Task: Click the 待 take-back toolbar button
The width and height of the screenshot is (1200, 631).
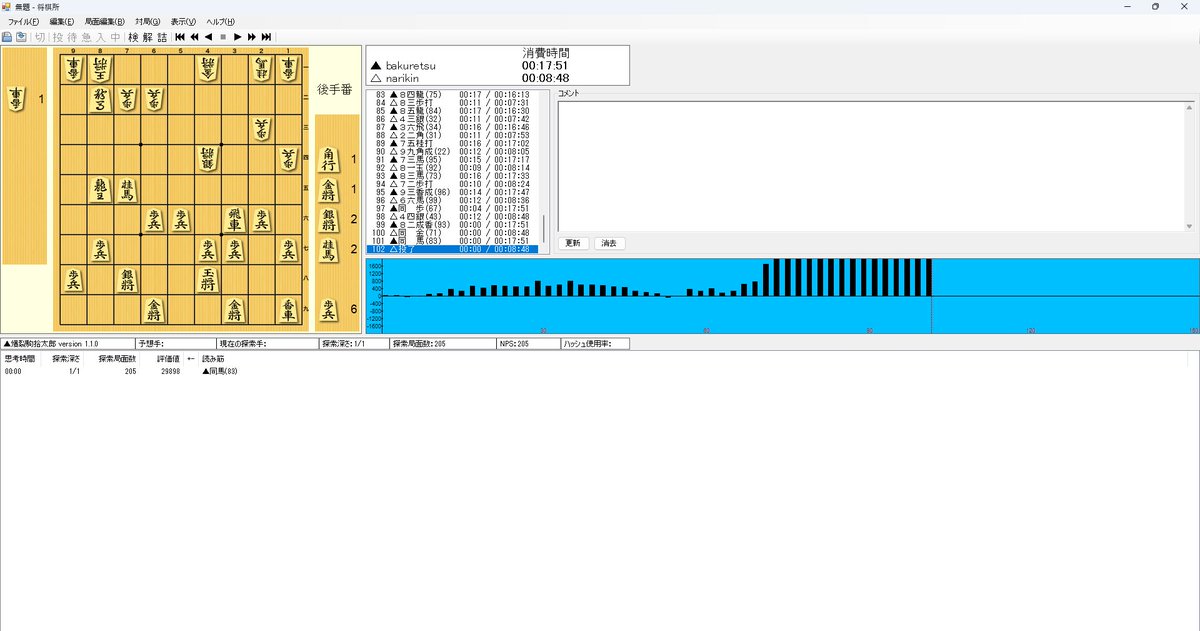Action: click(x=71, y=37)
